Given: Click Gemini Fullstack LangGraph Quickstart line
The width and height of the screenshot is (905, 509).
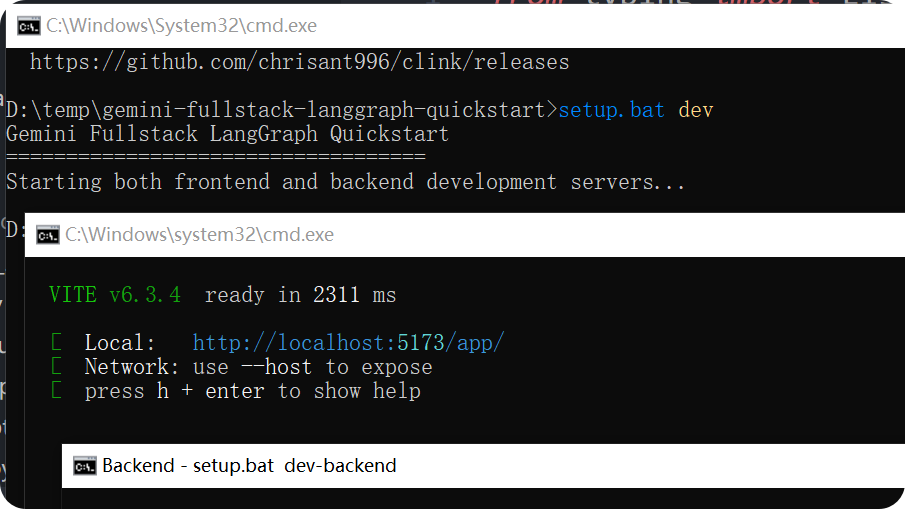Looking at the screenshot, I should (x=227, y=134).
